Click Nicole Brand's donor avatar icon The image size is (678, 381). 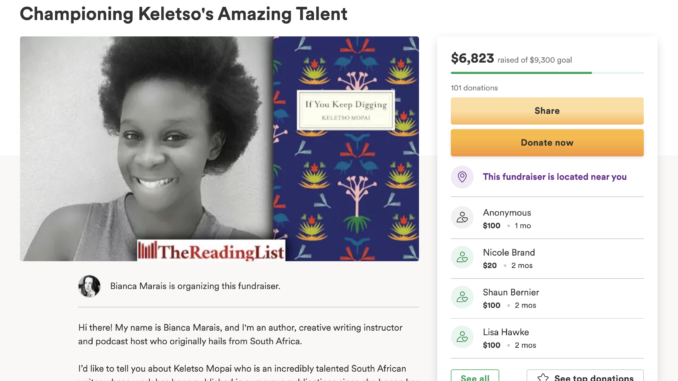point(462,257)
